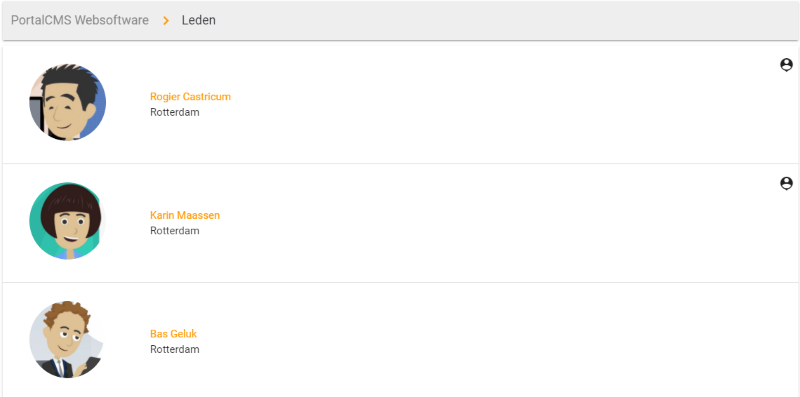This screenshot has width=800, height=397.
Task: Open the Rogier Castricum profile link
Action: tap(190, 96)
